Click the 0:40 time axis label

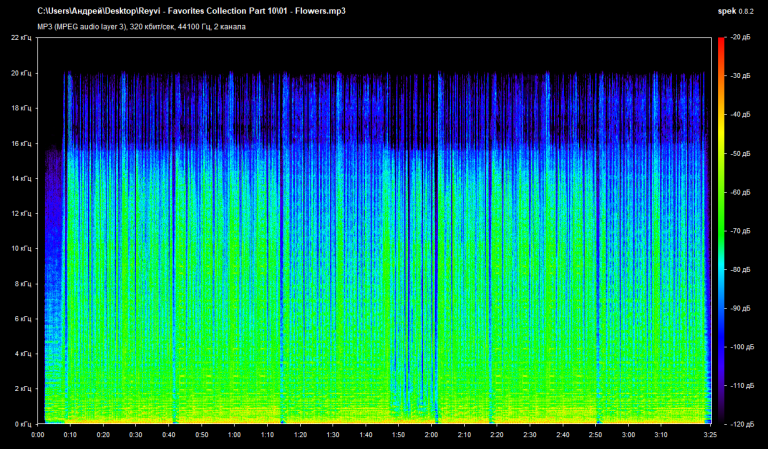point(169,435)
